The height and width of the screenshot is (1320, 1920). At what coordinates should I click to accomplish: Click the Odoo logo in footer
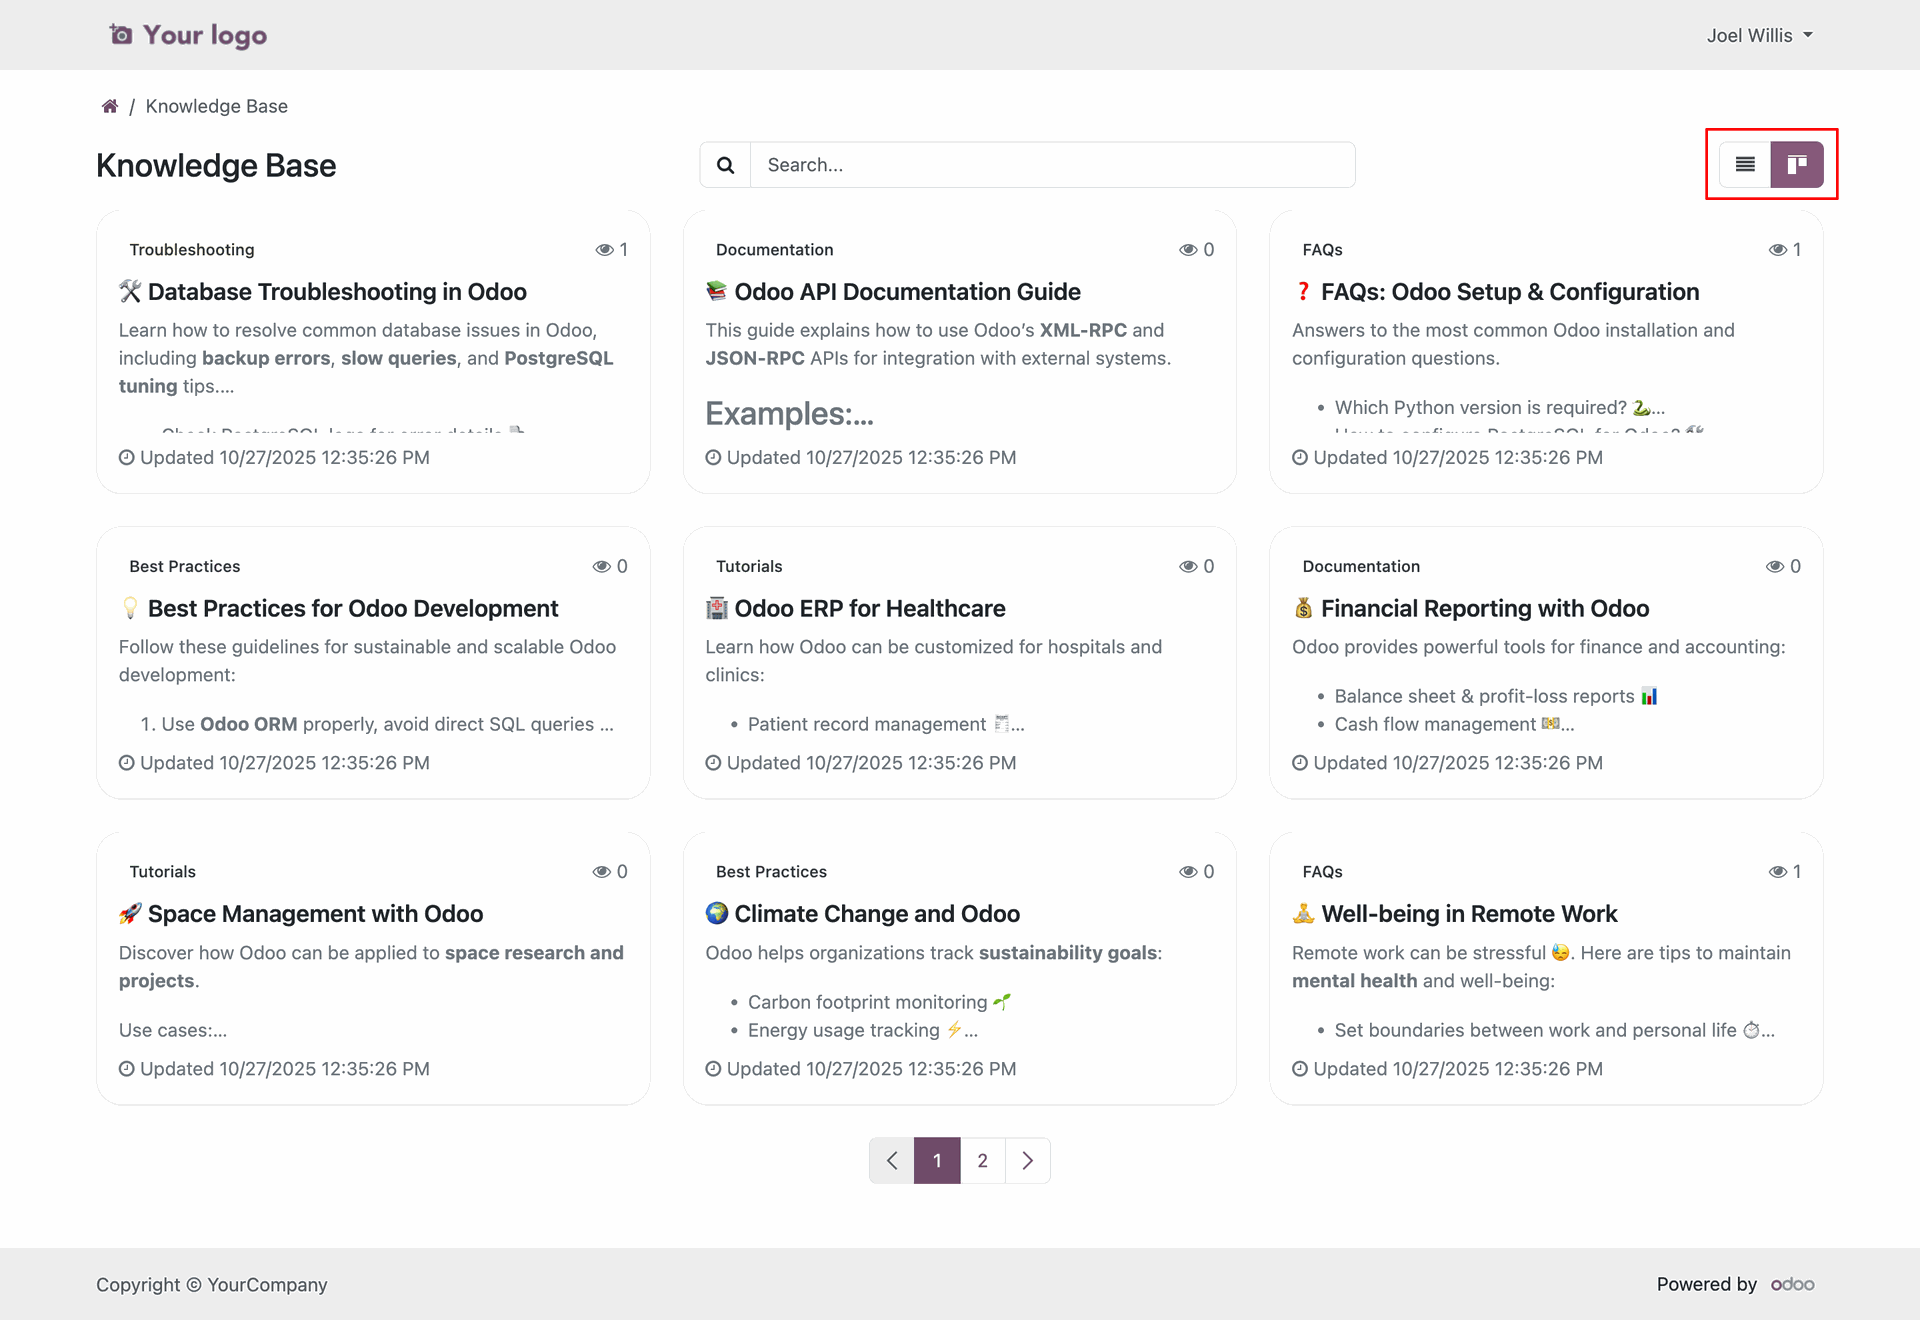pos(1792,1284)
